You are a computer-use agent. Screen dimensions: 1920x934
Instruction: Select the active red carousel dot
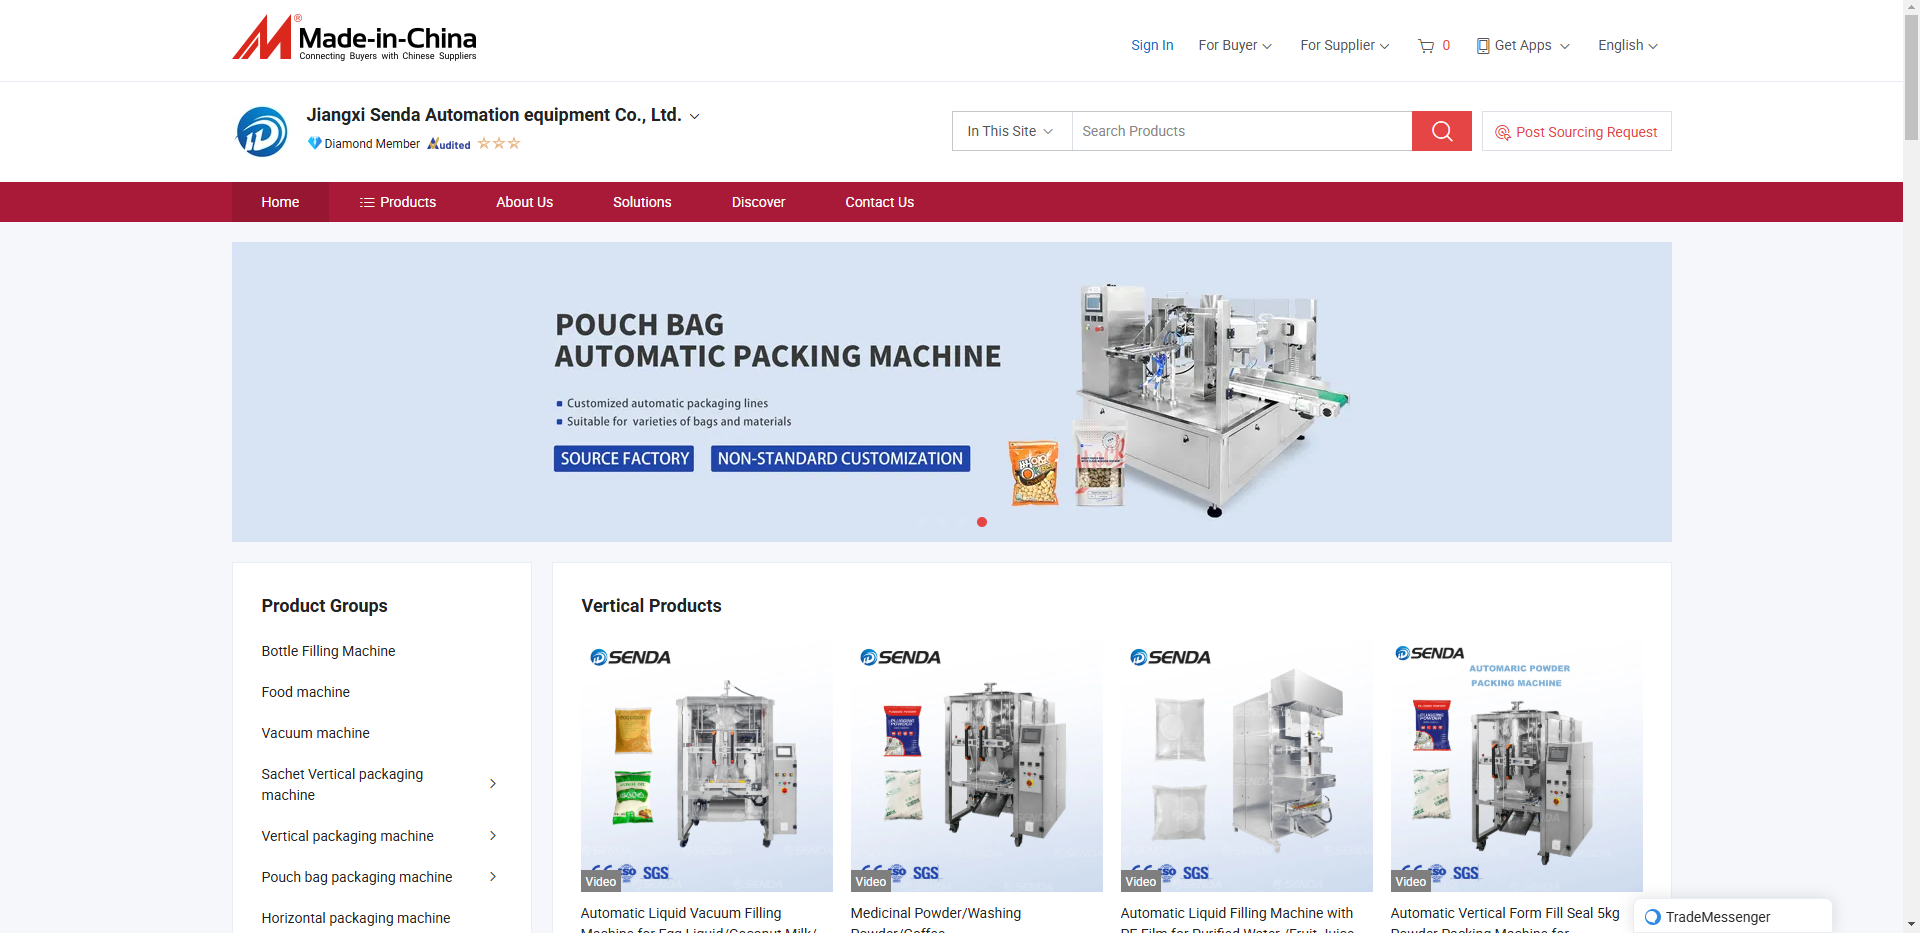click(982, 522)
